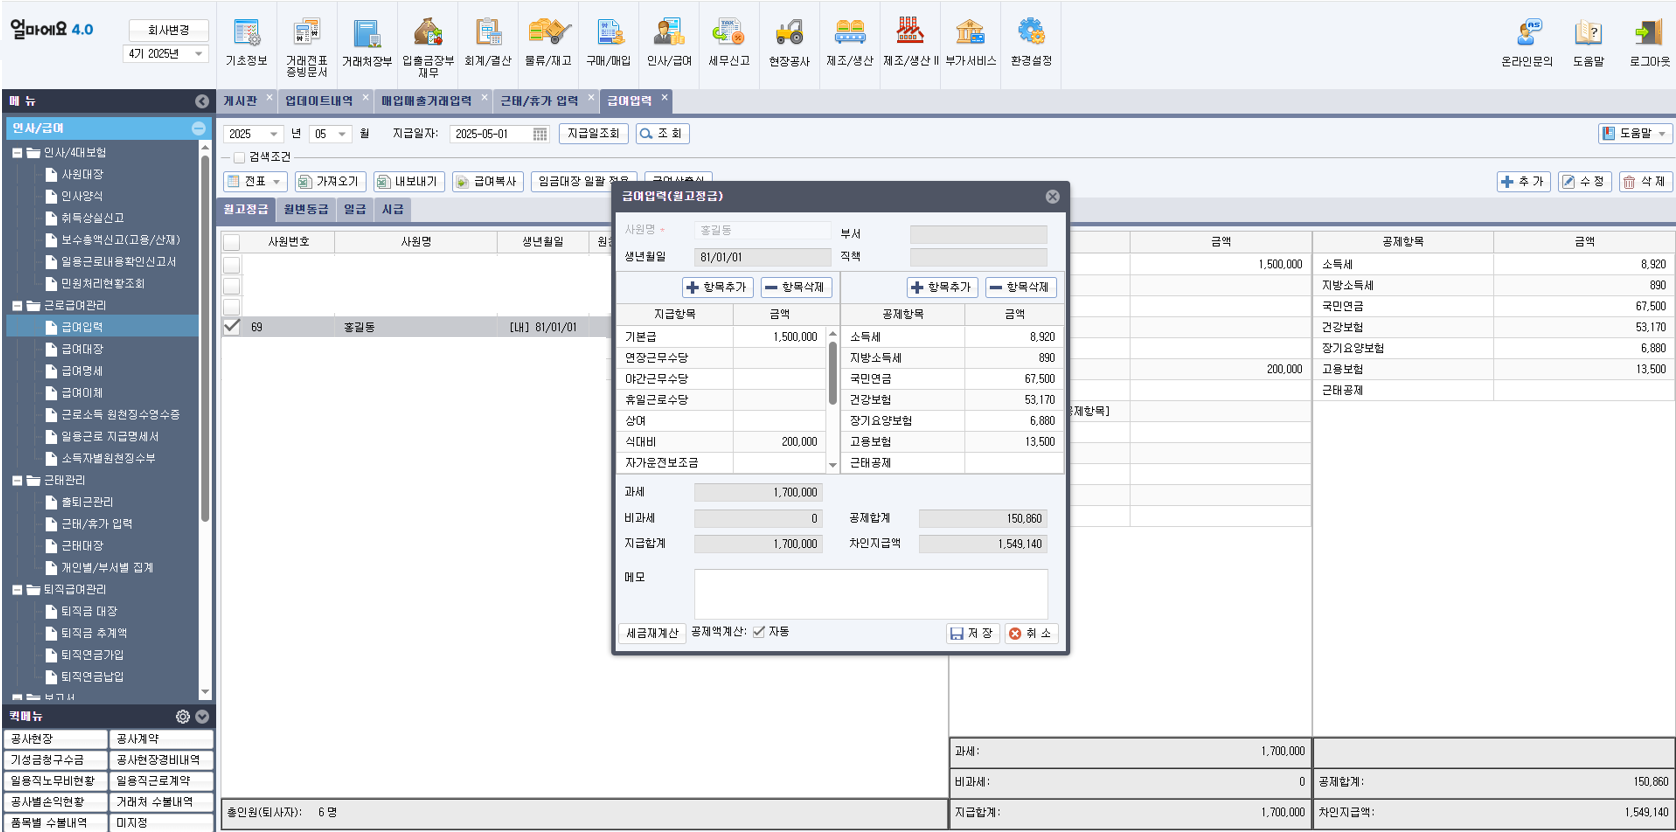Viewport: 1676px width, 832px height.
Task: Select the 월변동급 tab
Action: pyautogui.click(x=306, y=209)
